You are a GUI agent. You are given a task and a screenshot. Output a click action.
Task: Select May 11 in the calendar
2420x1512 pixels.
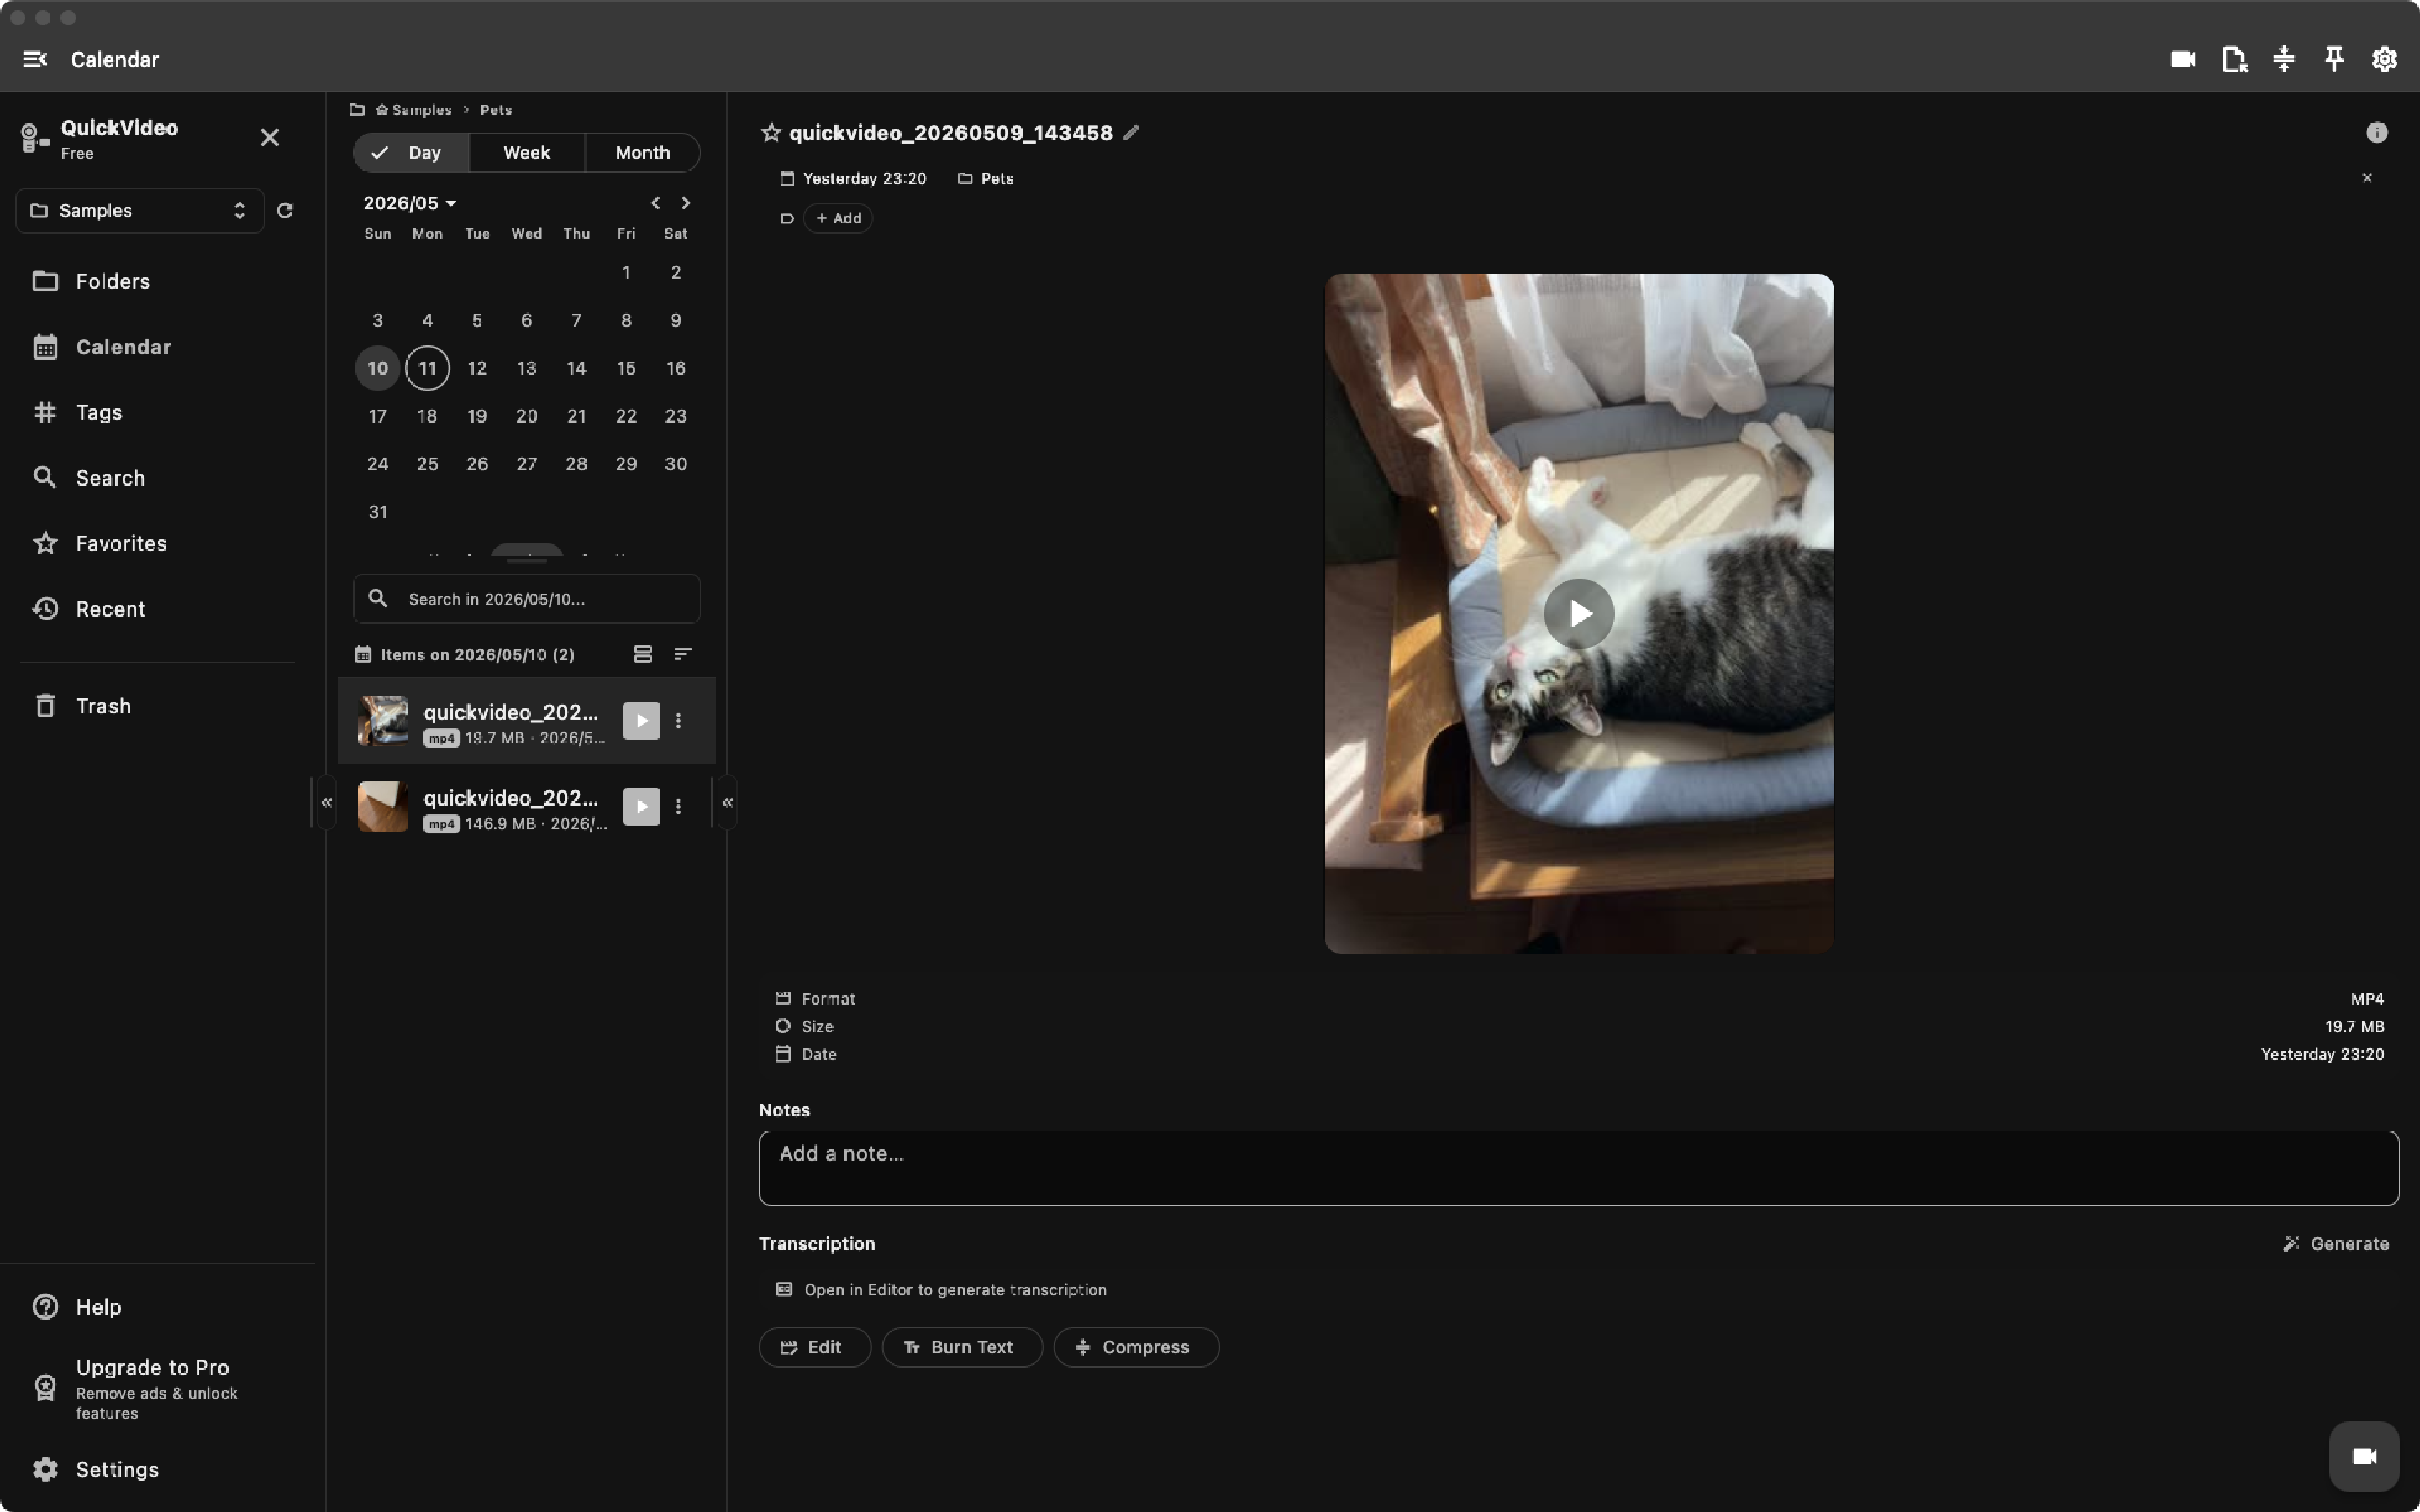[427, 368]
